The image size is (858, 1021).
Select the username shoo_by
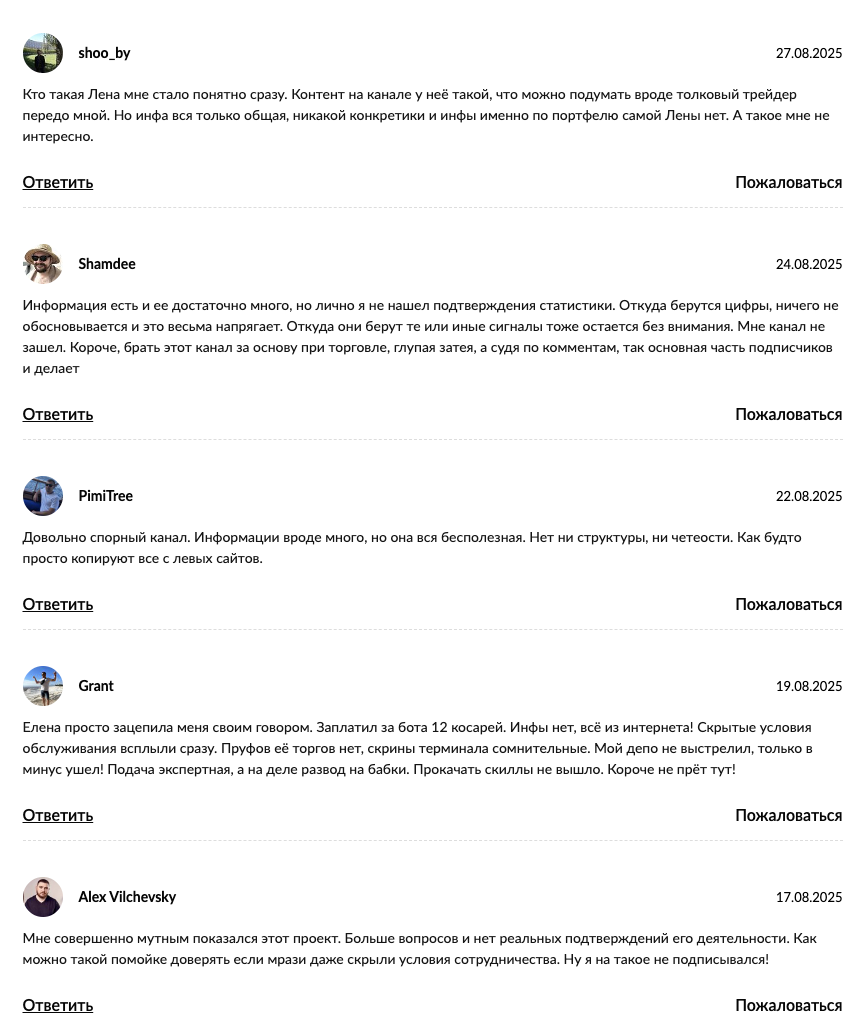tap(104, 53)
